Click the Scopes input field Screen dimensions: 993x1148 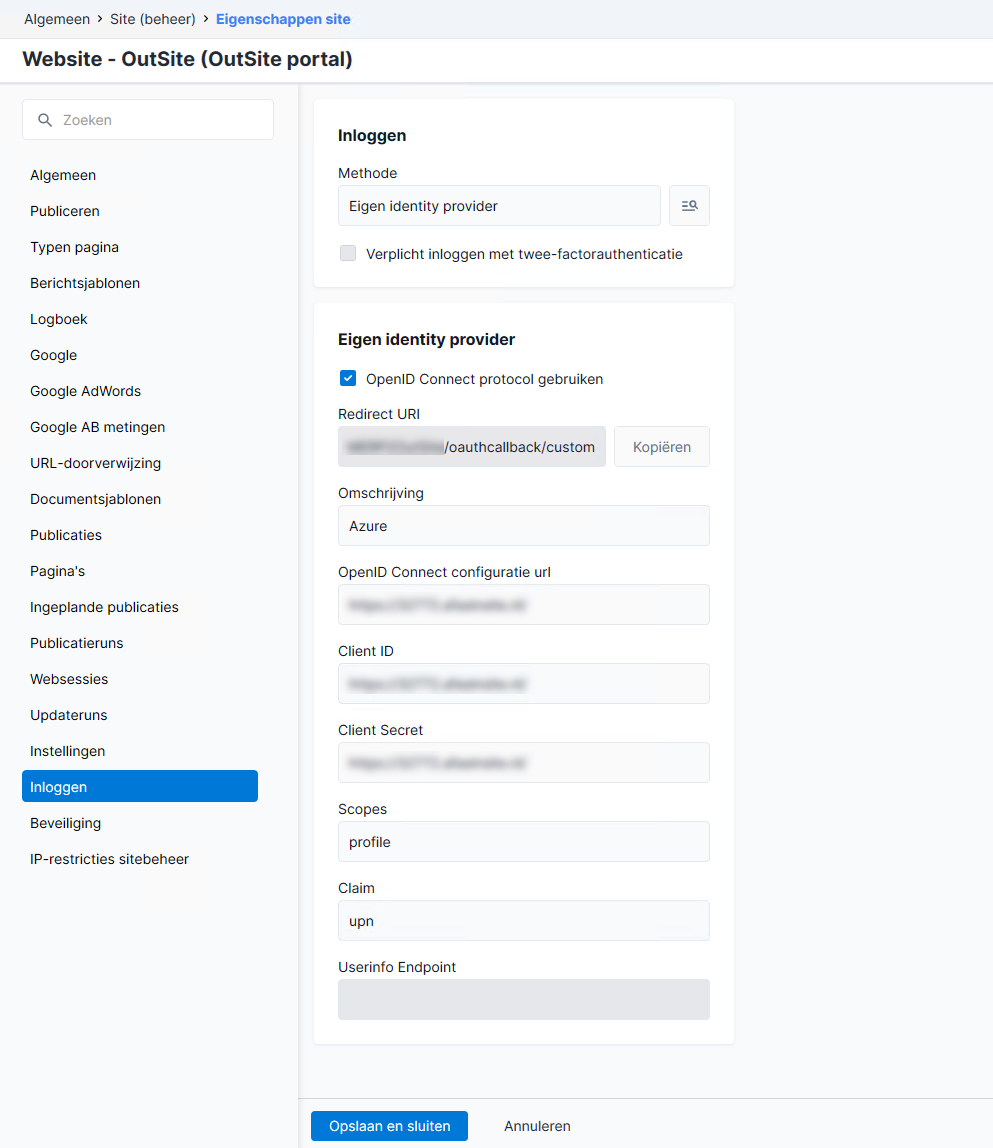click(524, 842)
